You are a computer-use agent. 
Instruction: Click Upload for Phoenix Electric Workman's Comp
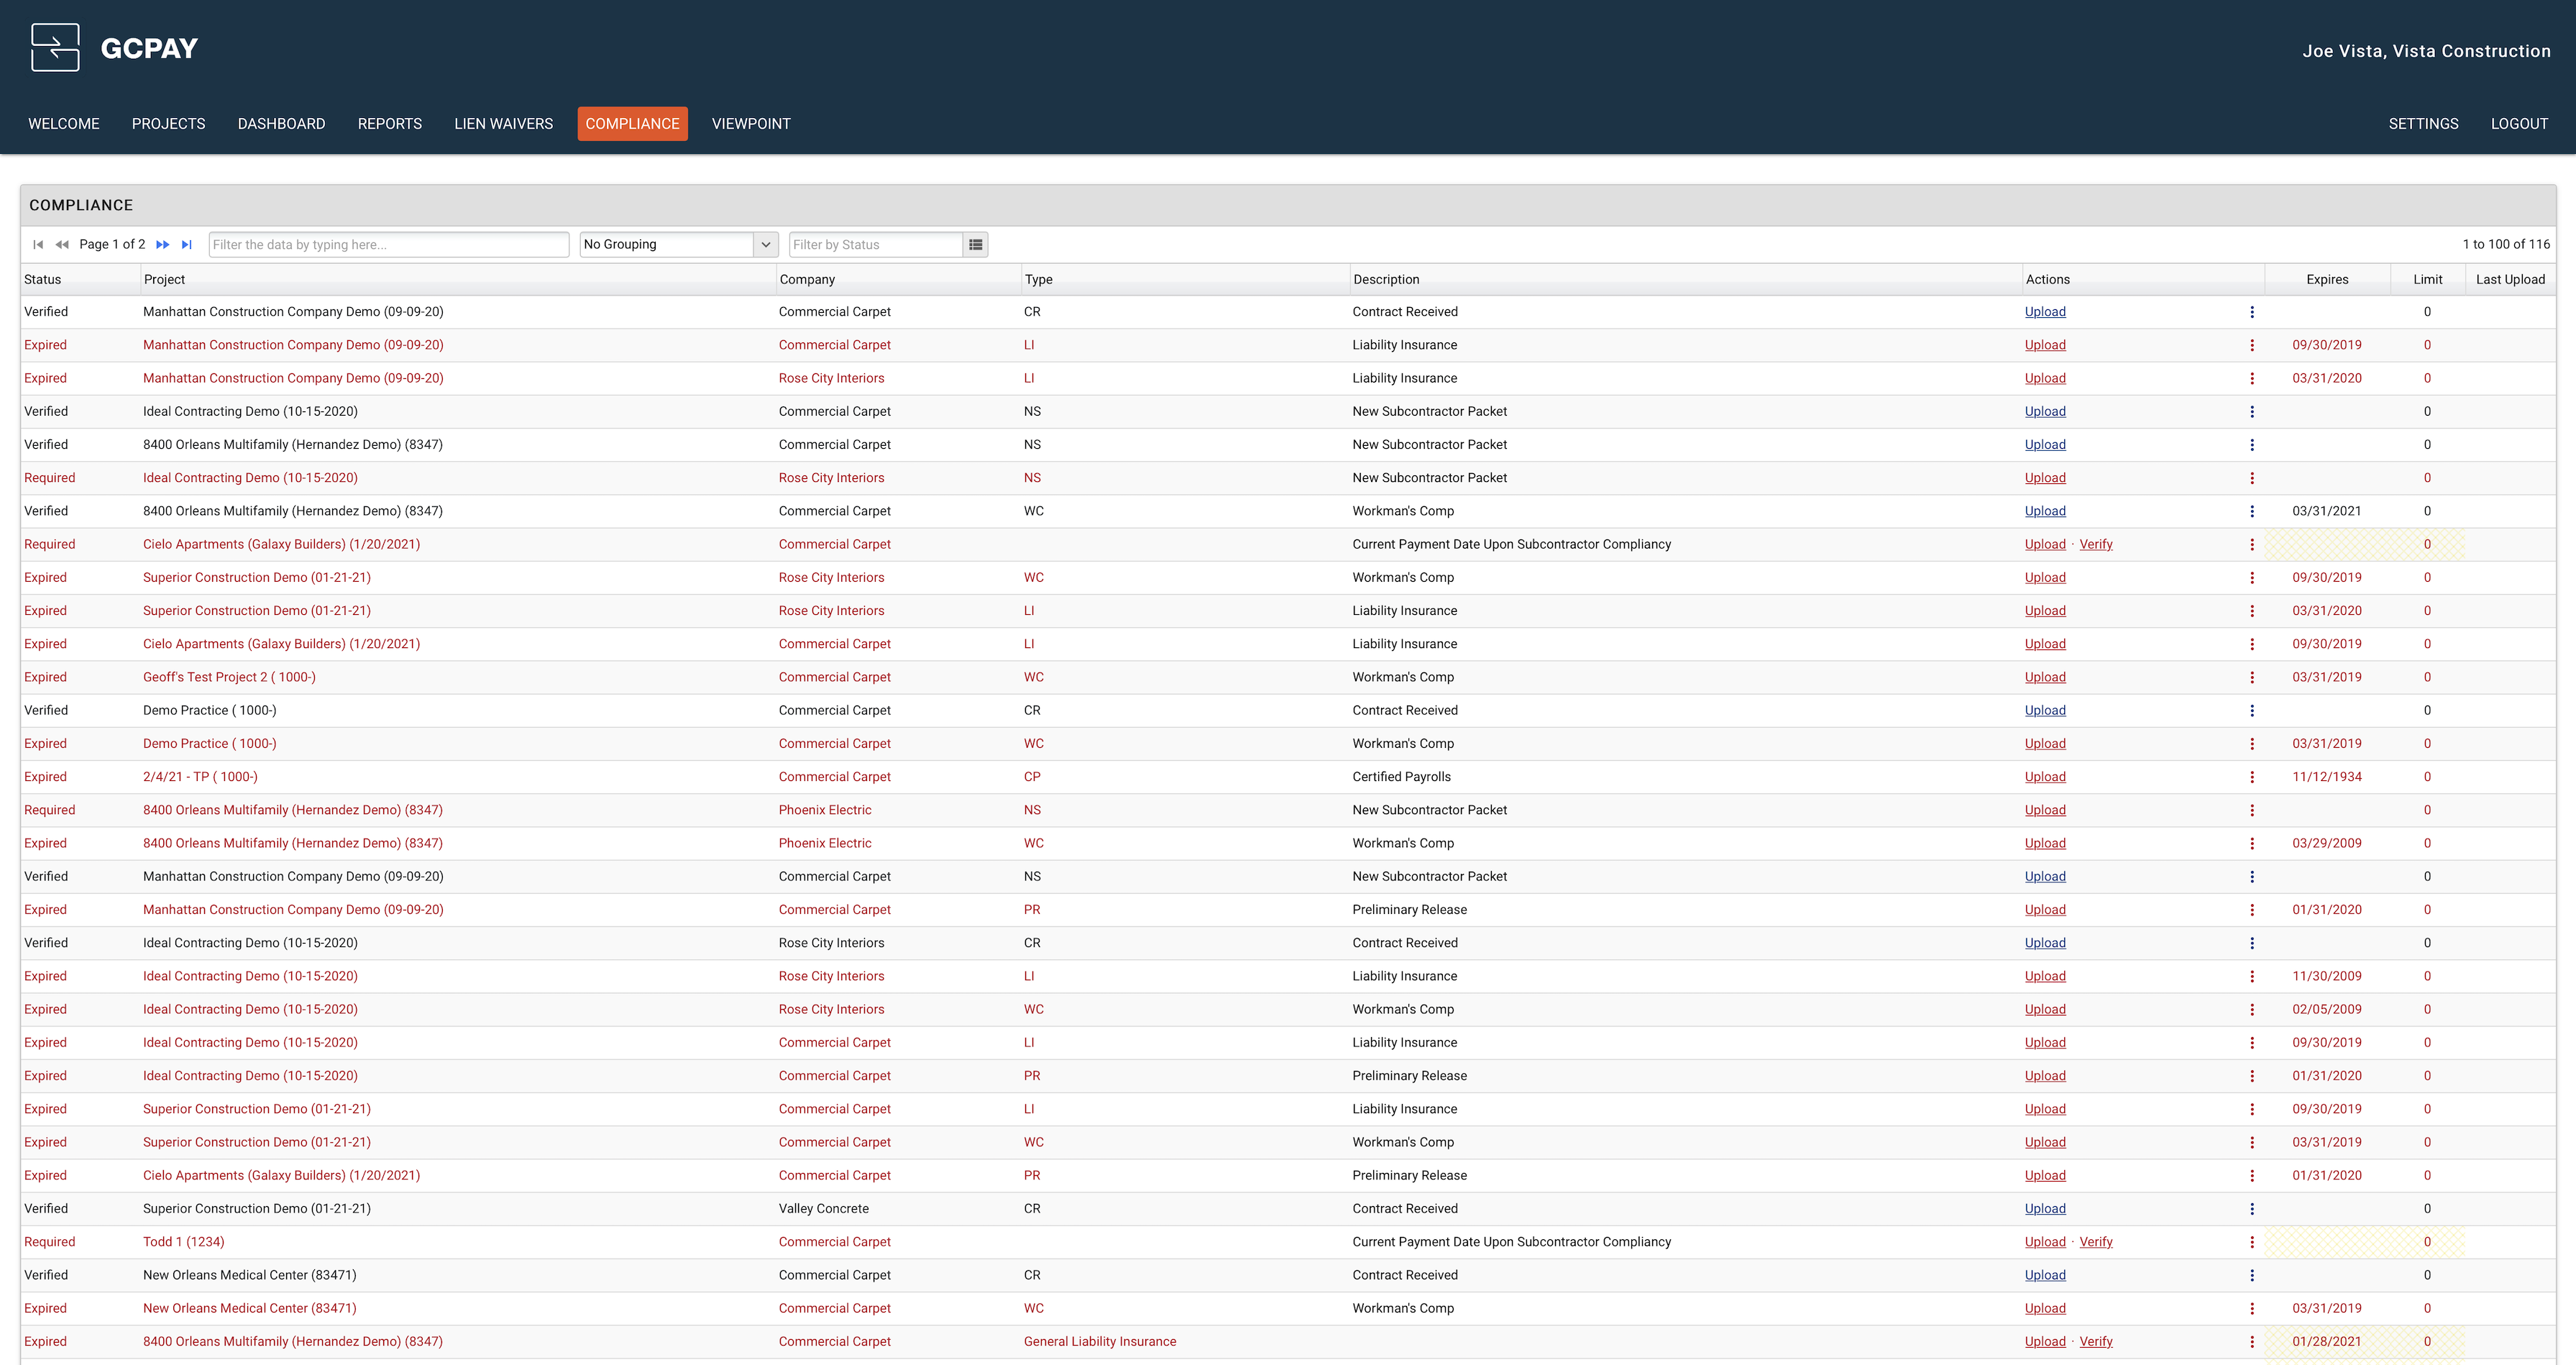pyautogui.click(x=2044, y=843)
